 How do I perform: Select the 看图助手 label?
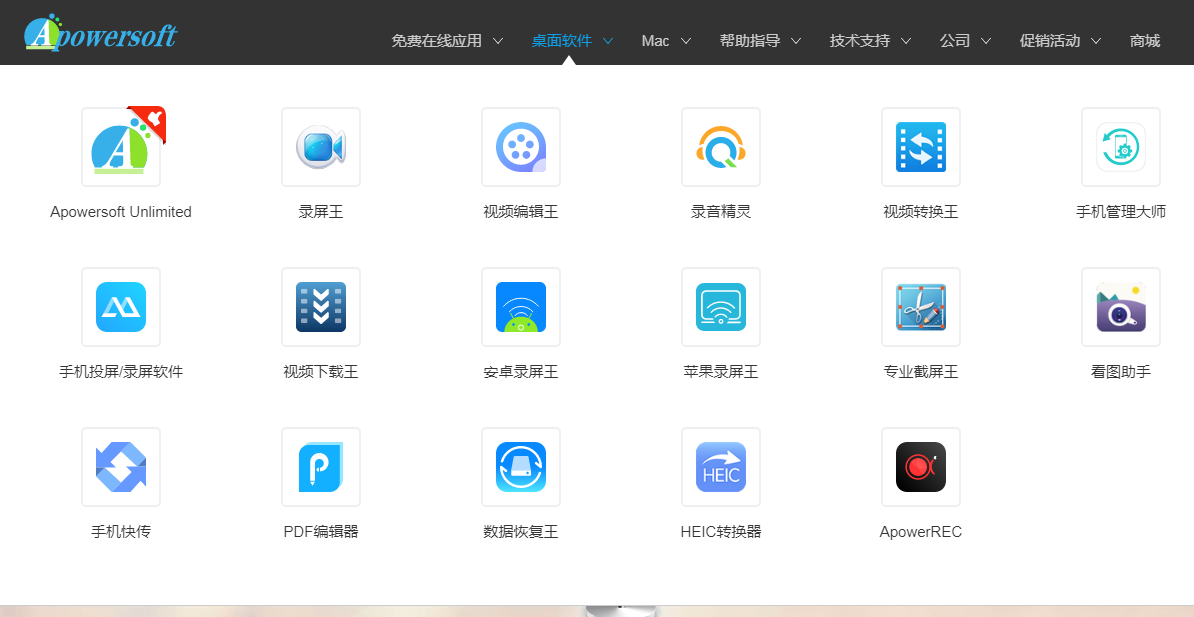pyautogui.click(x=1121, y=372)
